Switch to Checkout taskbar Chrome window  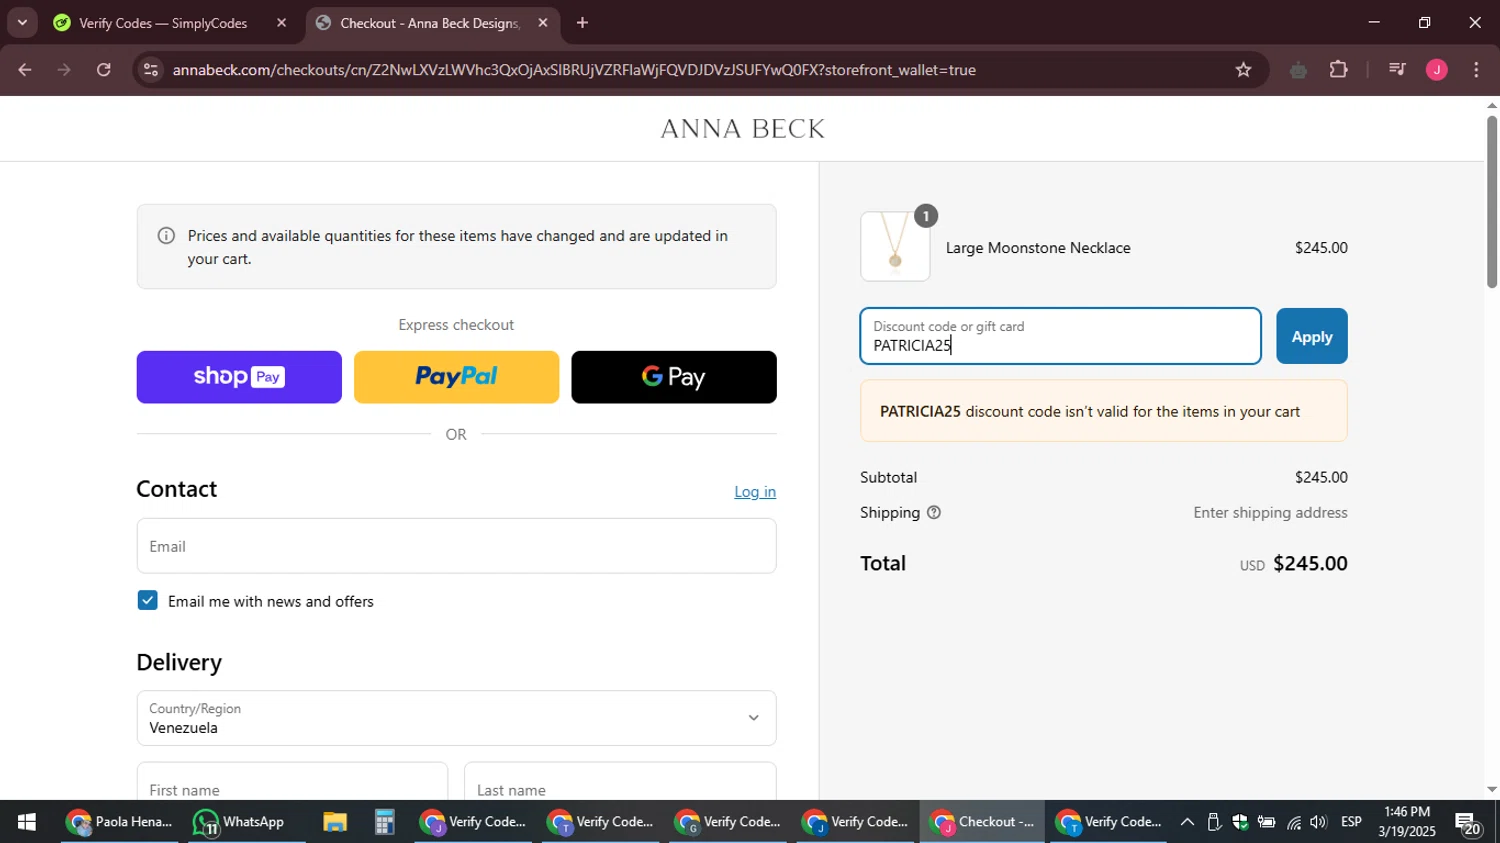[x=982, y=822]
